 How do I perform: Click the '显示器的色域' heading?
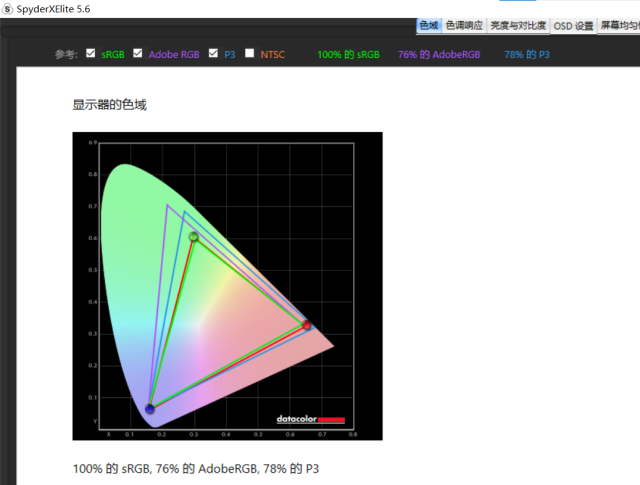[109, 105]
